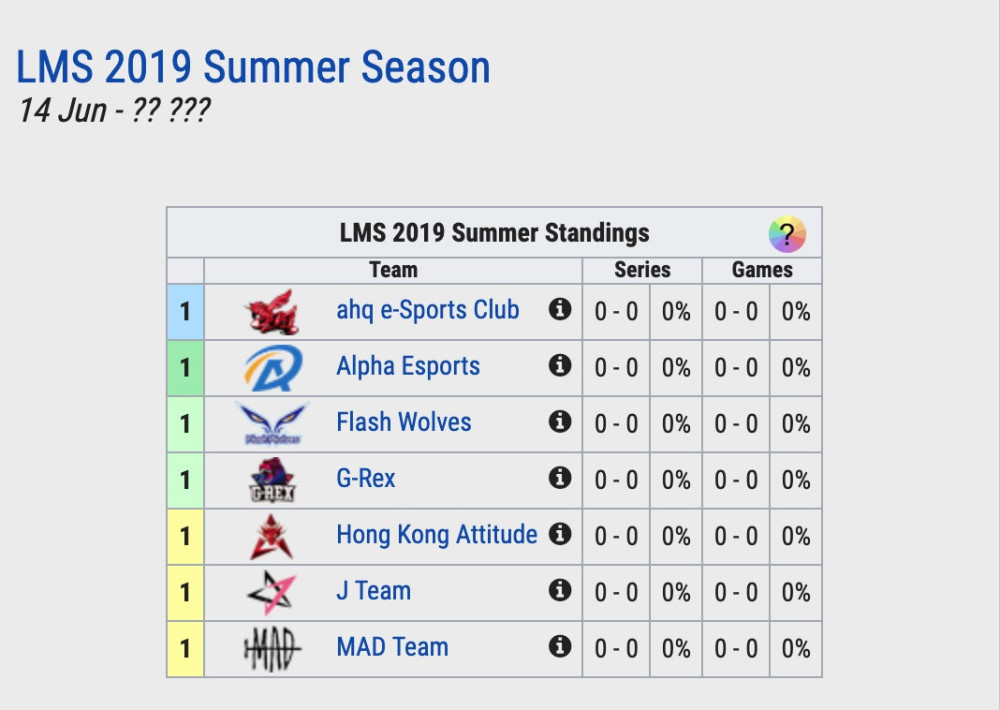This screenshot has height=710, width=1000.
Task: Visit the MAD Team page link
Action: pyautogui.click(x=392, y=647)
